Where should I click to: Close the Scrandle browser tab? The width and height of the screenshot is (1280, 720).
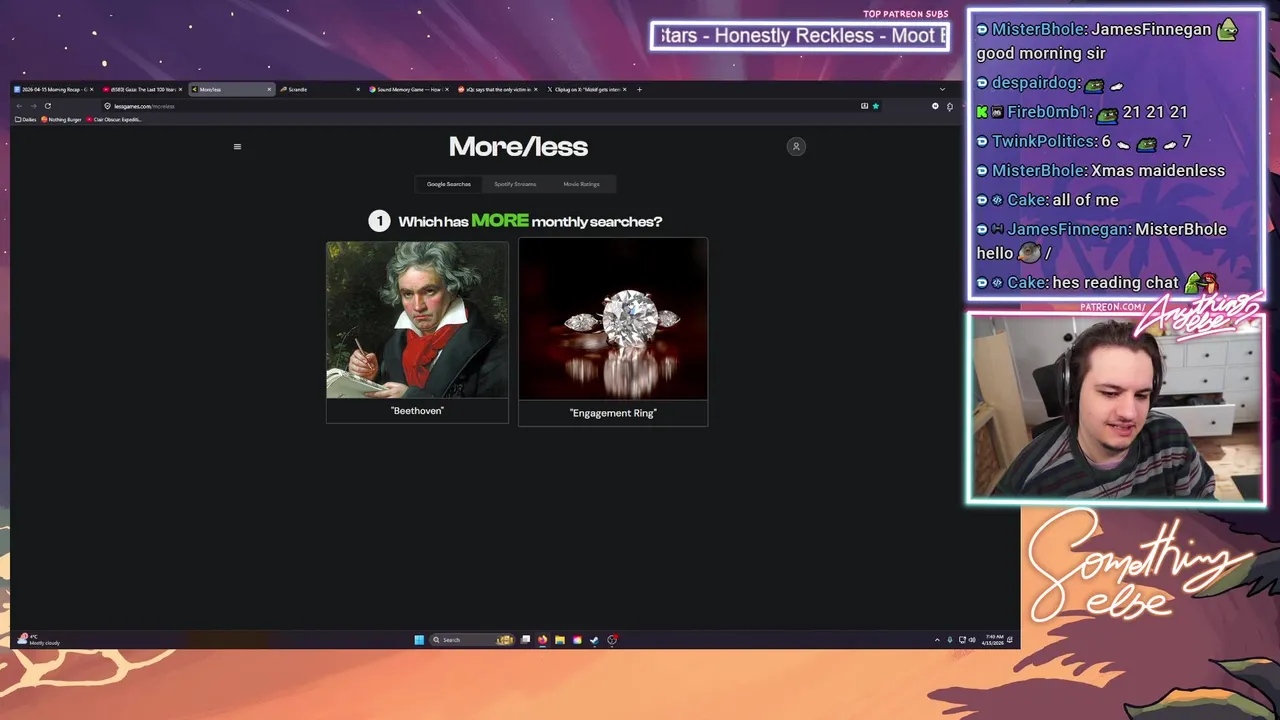pos(358,89)
